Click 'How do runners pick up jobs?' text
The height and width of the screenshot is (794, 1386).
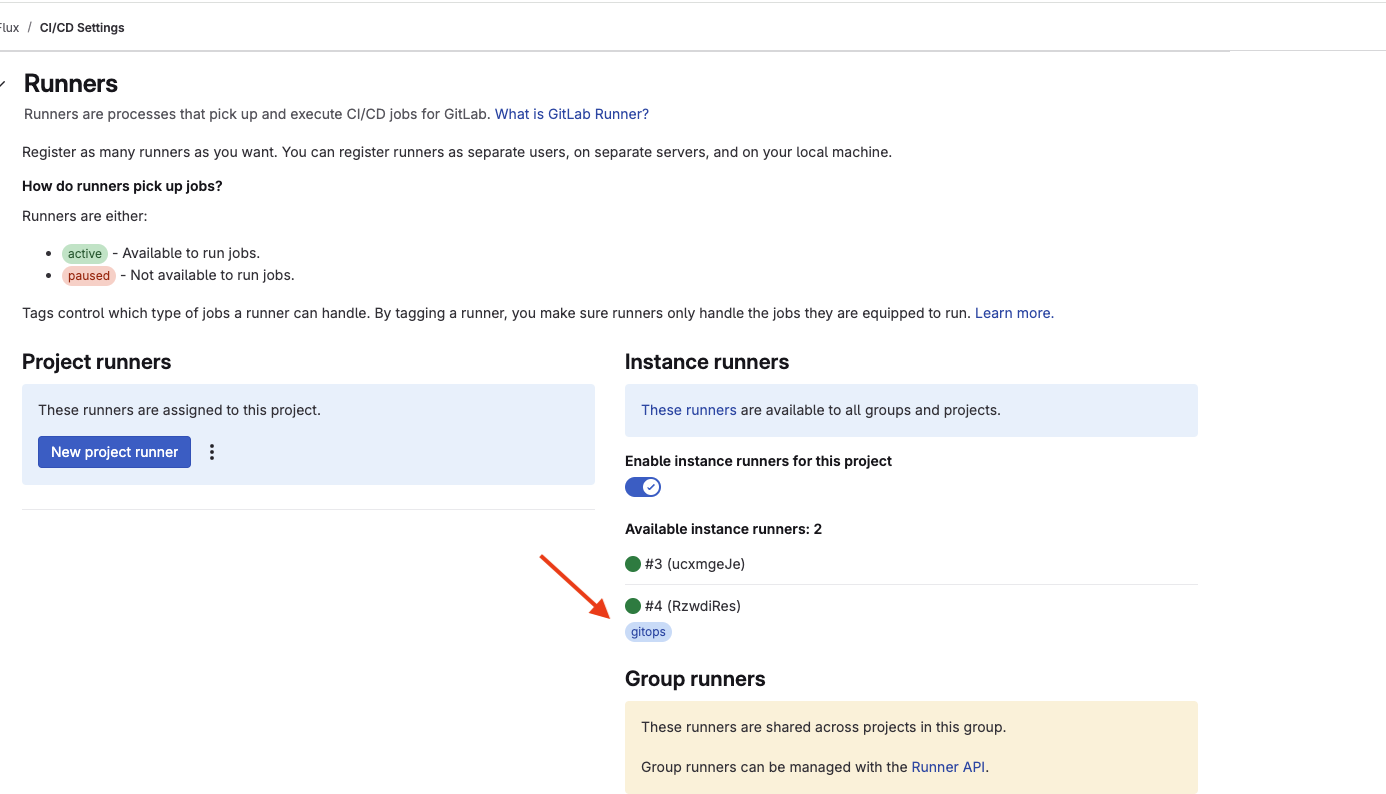(x=122, y=186)
